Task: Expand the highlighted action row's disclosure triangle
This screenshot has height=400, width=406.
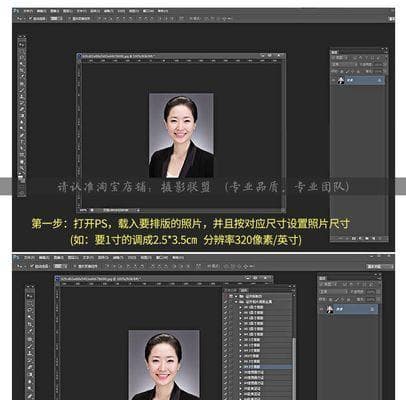Action: pos(241,367)
